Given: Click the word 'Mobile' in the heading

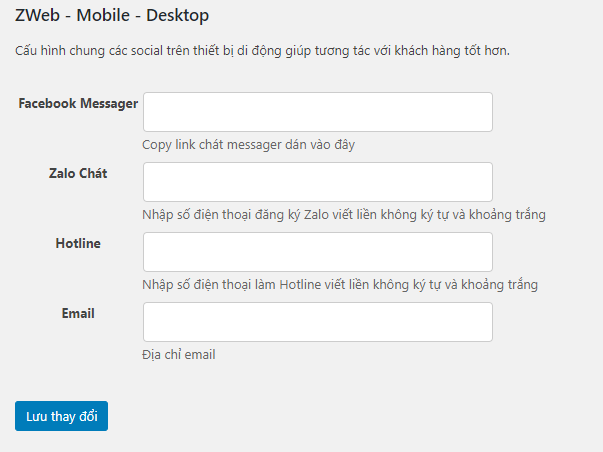Looking at the screenshot, I should (x=103, y=15).
